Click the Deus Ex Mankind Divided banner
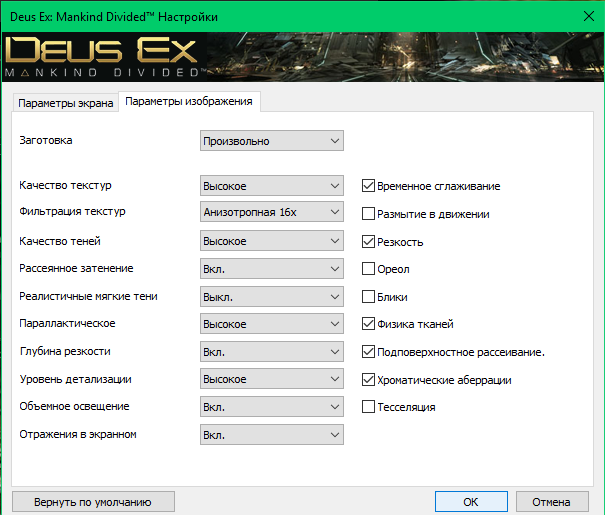Viewport: 605px width, 515px height. click(x=302, y=57)
